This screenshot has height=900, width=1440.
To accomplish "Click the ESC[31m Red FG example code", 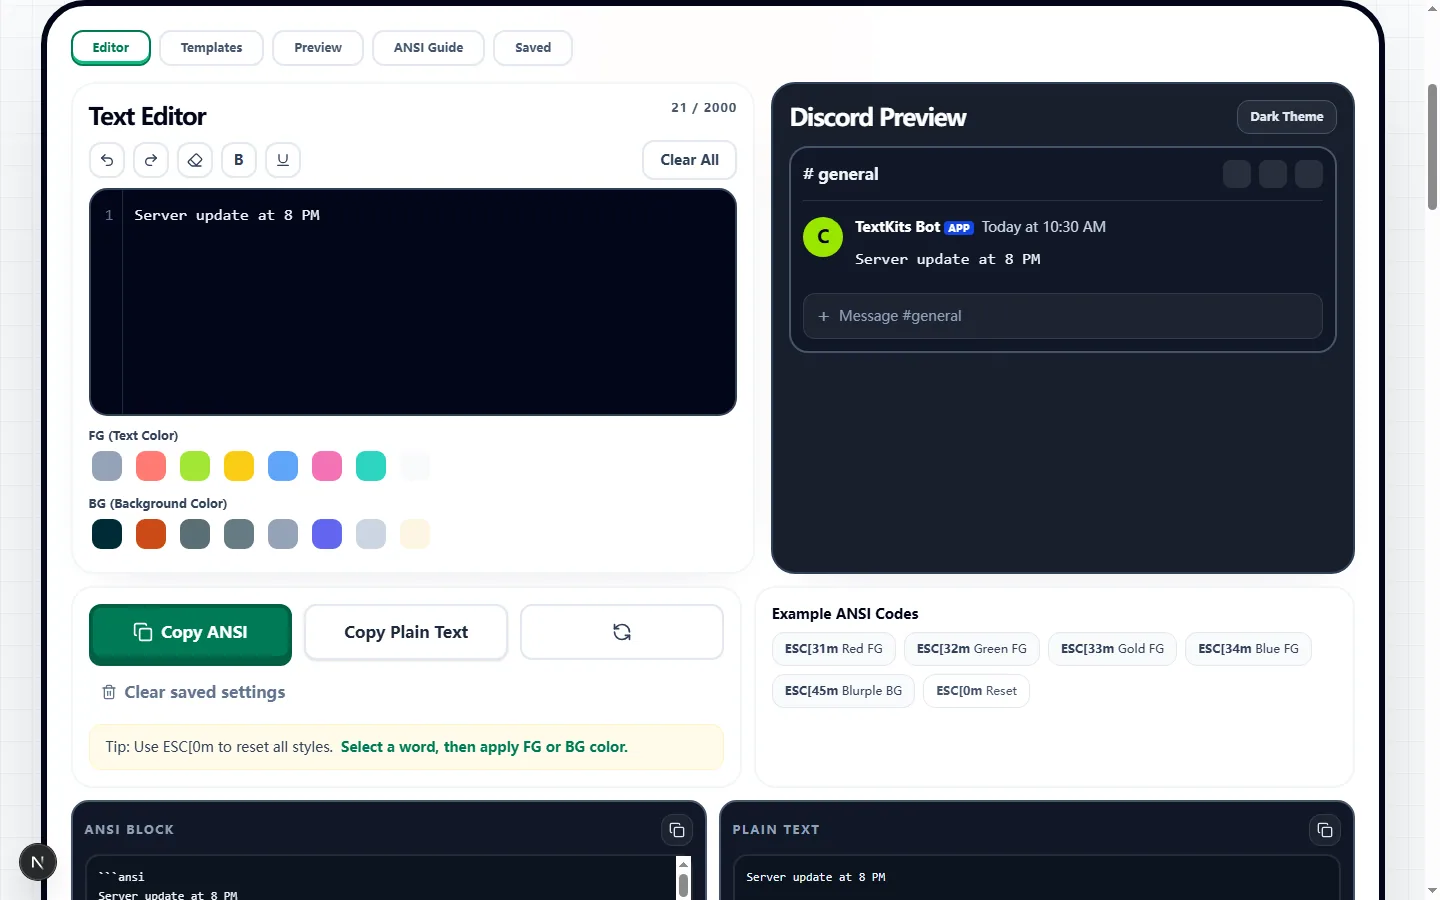I will click(834, 649).
